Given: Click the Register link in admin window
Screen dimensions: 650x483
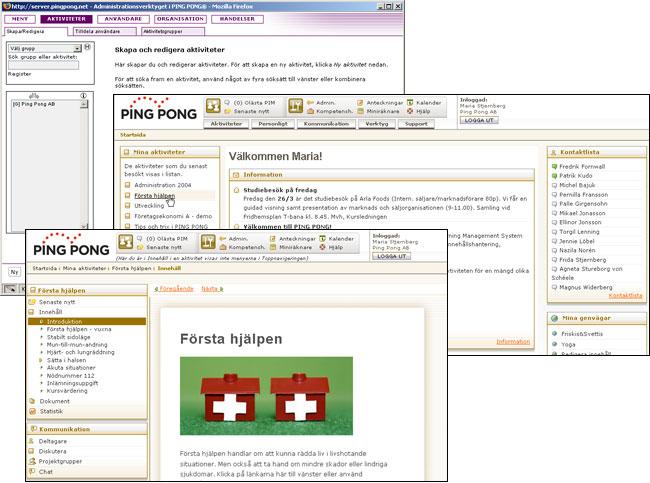Looking at the screenshot, I should click(19, 74).
